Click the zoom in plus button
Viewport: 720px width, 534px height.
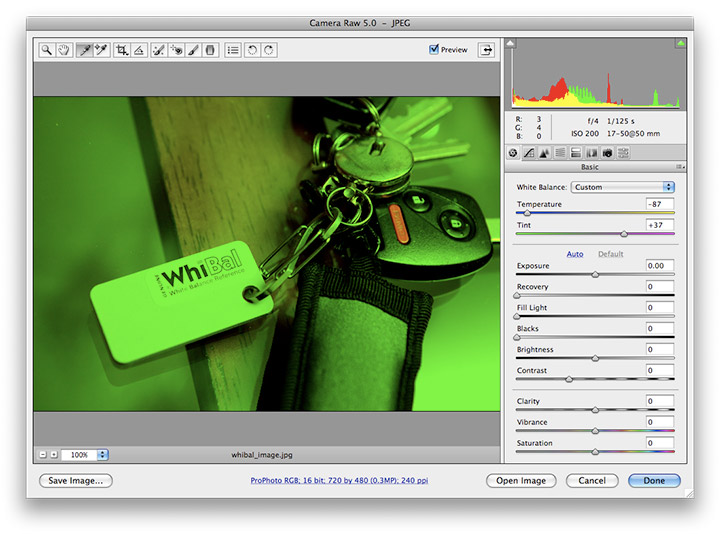(54, 455)
